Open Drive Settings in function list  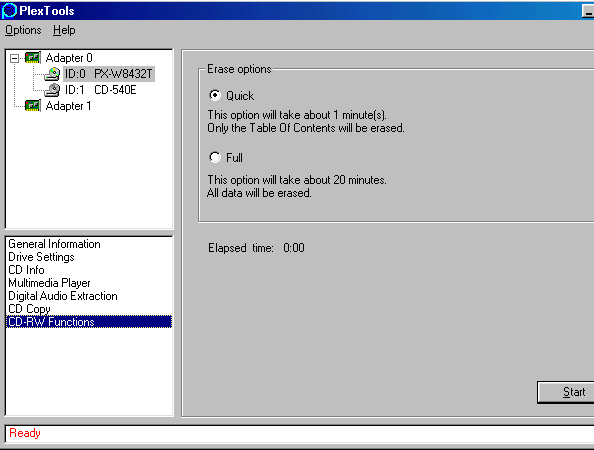pyautogui.click(x=41, y=257)
